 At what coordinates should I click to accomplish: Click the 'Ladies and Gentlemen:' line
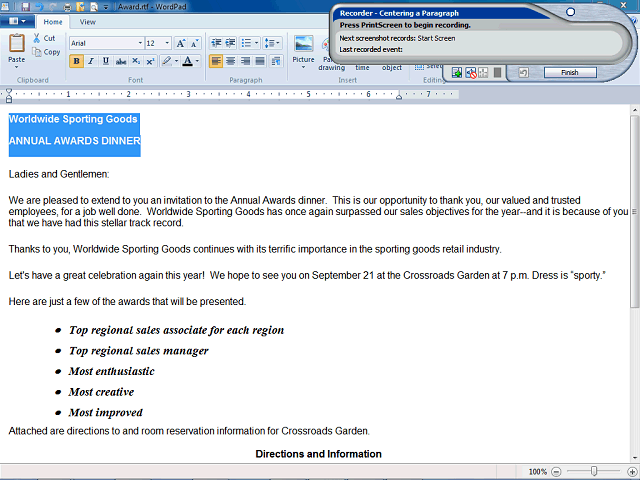[59, 174]
